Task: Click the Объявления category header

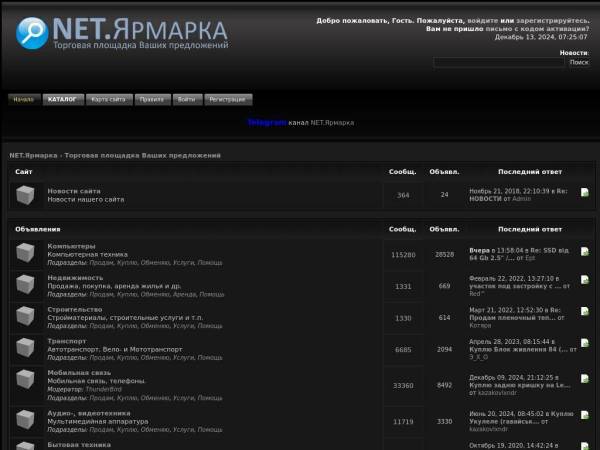Action: pyautogui.click(x=38, y=229)
